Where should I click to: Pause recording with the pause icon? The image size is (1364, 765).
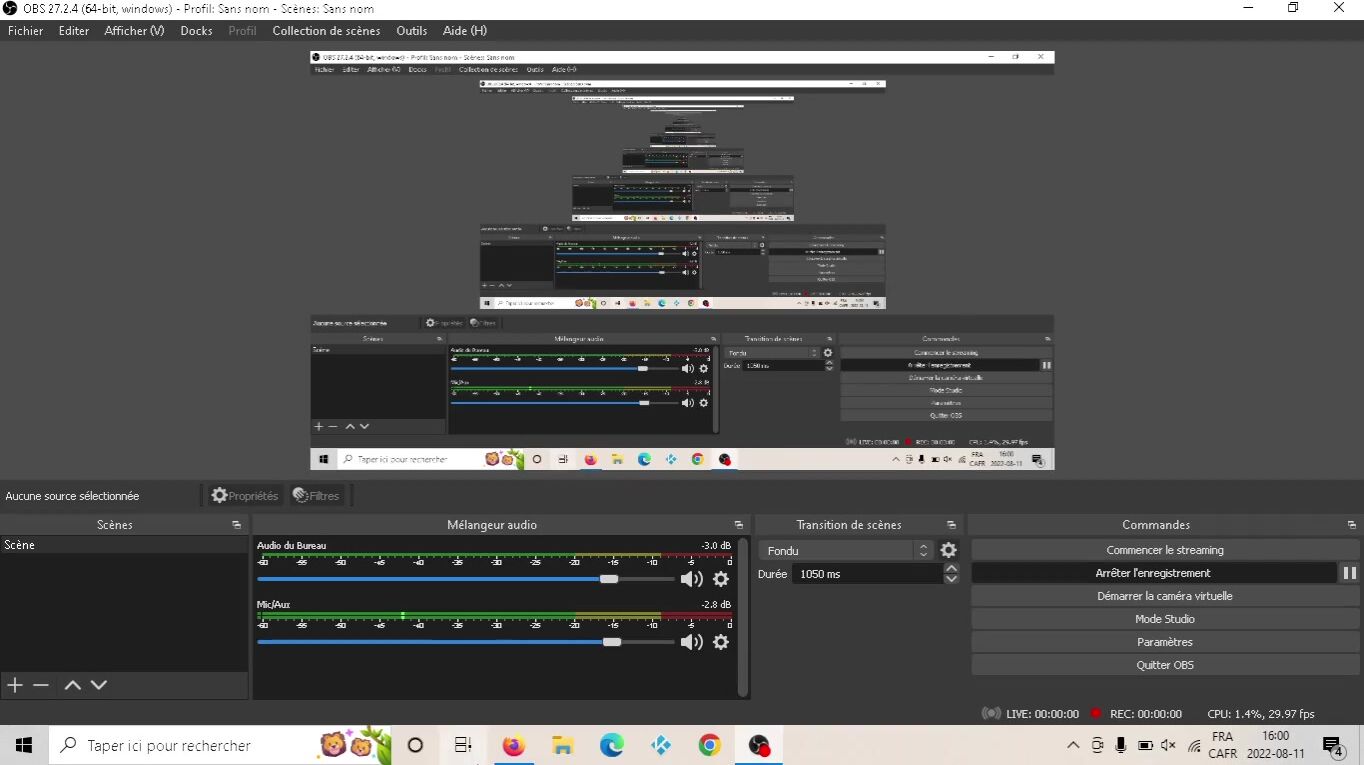coord(1349,573)
